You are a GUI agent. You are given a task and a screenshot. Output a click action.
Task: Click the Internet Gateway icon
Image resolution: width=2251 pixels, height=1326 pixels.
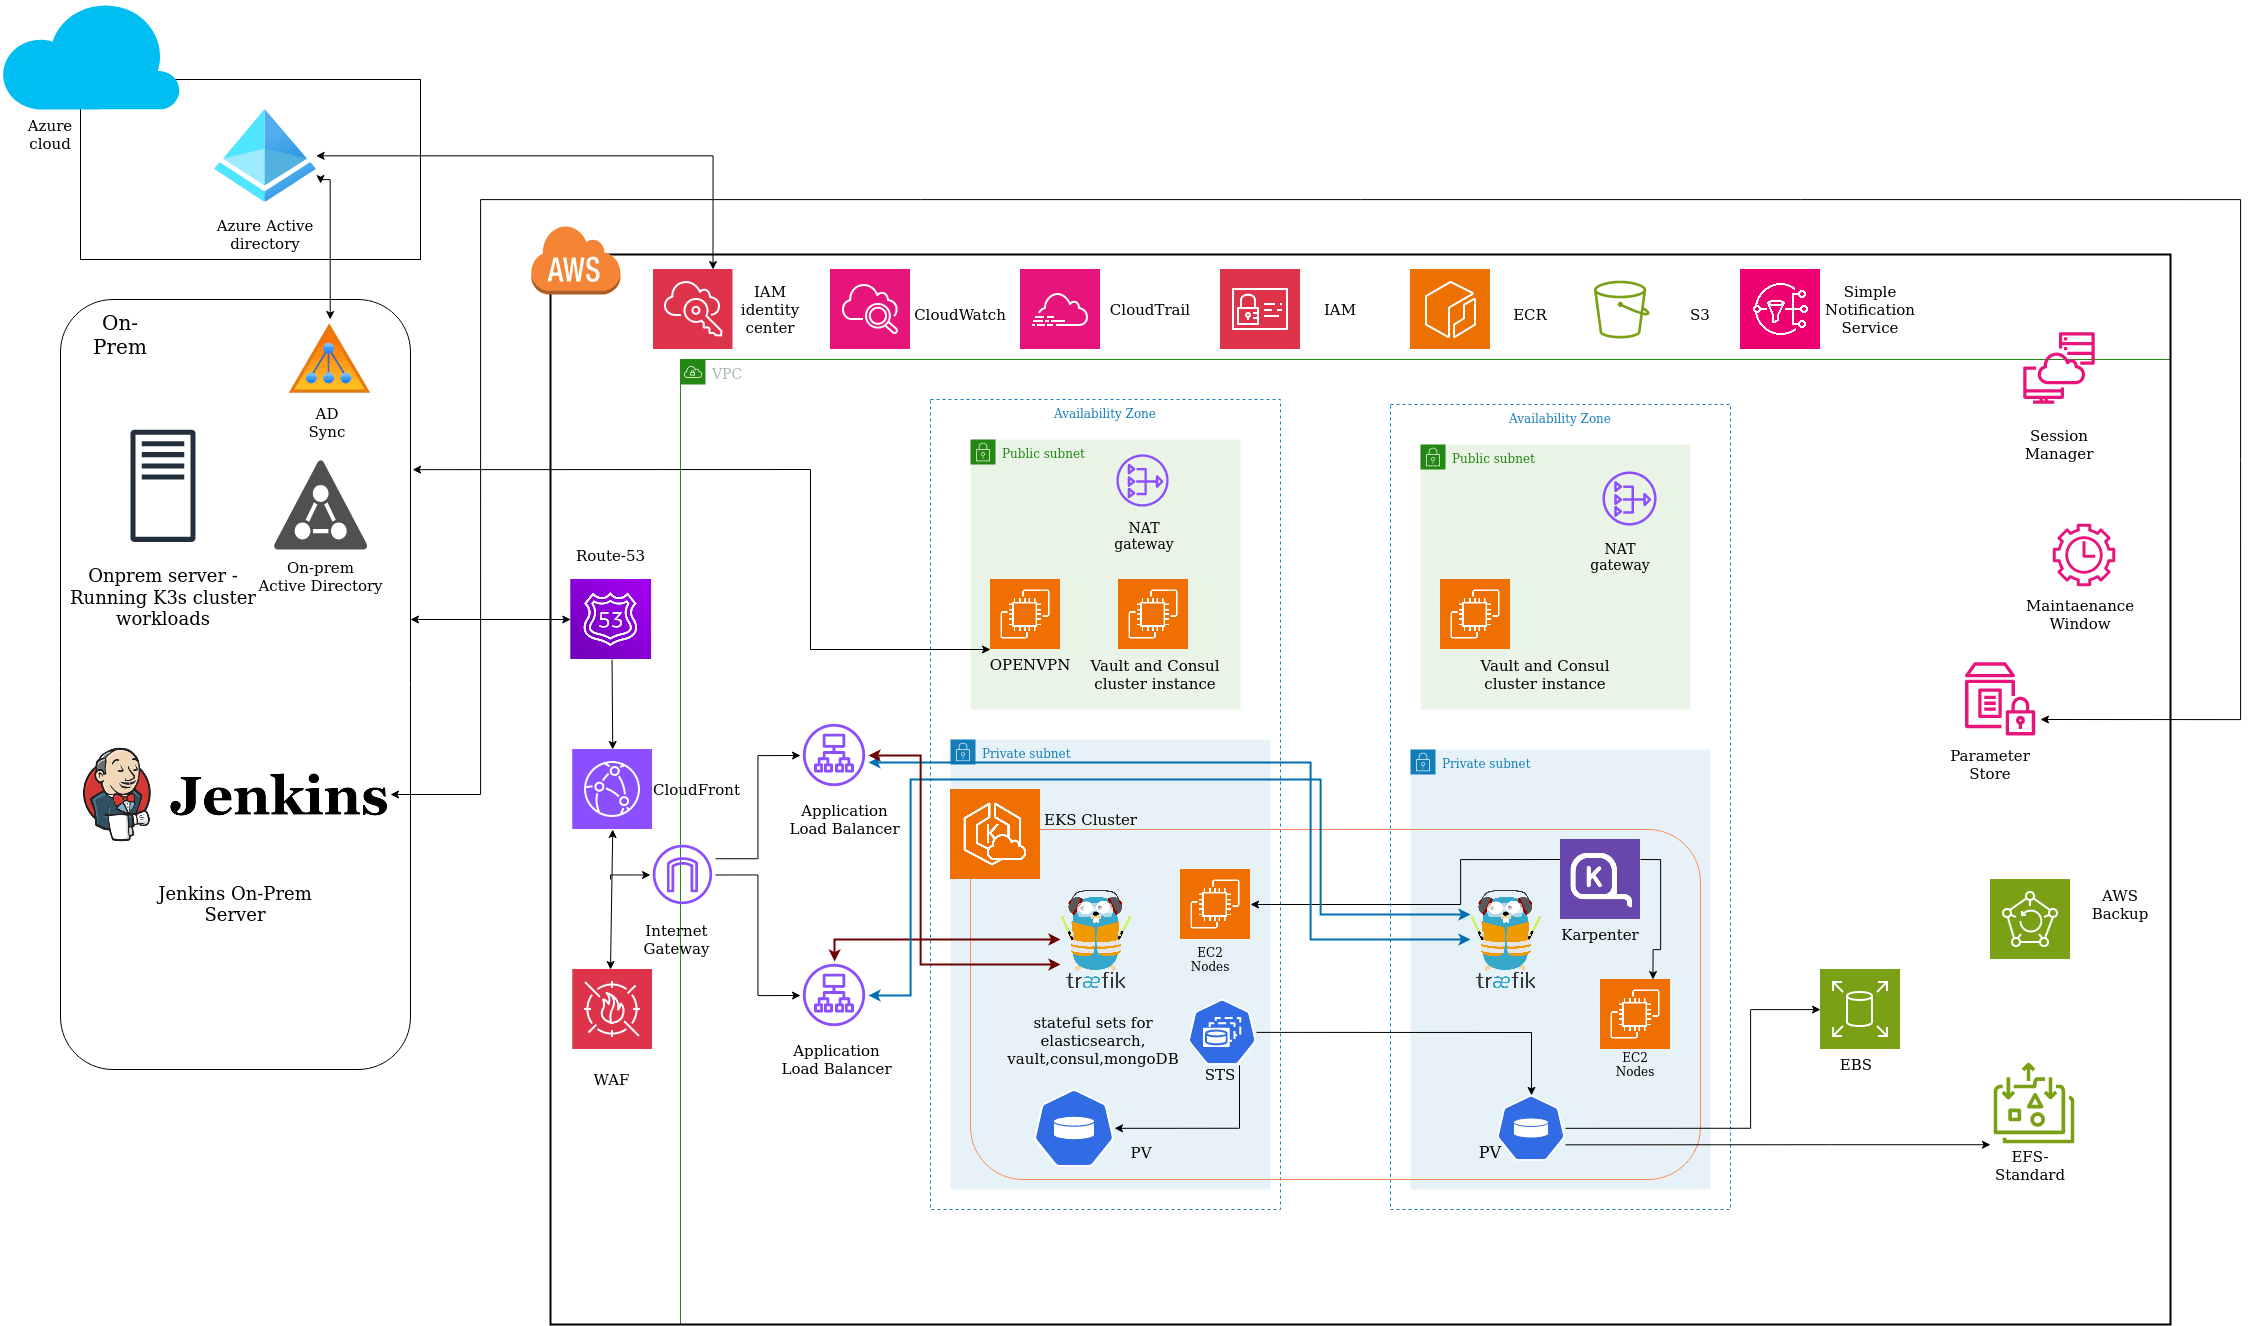[682, 875]
